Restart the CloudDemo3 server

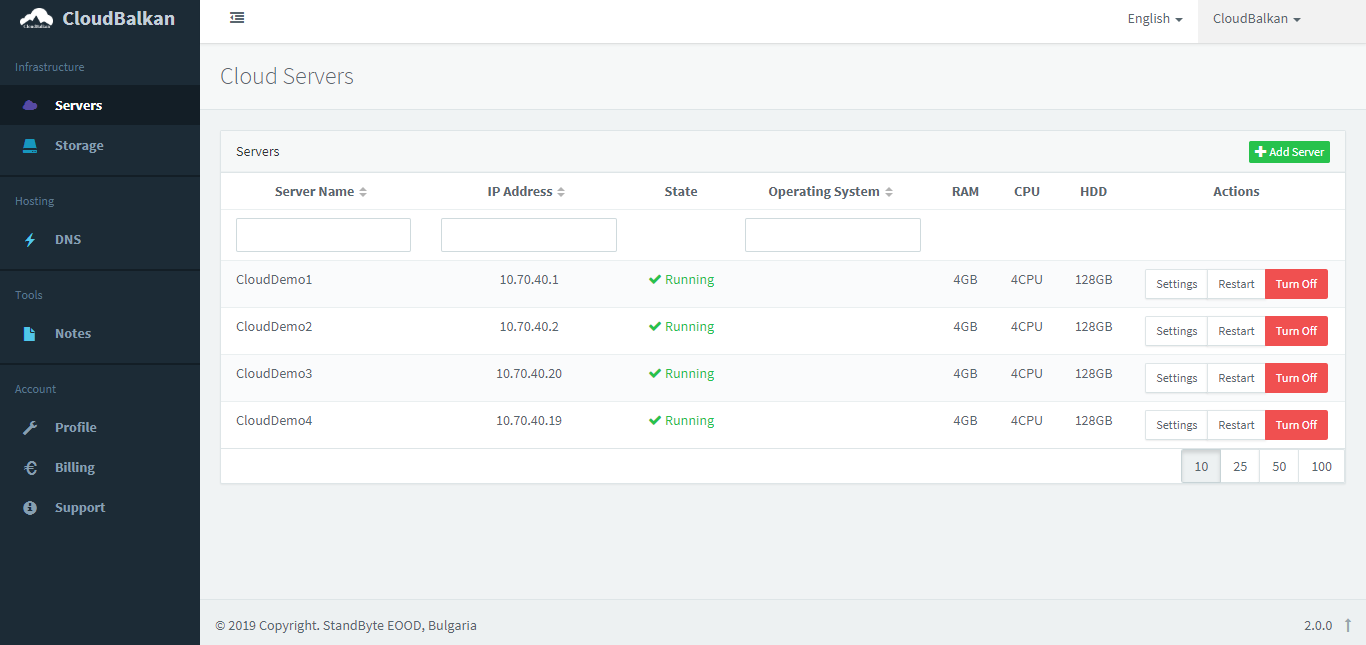[1236, 378]
